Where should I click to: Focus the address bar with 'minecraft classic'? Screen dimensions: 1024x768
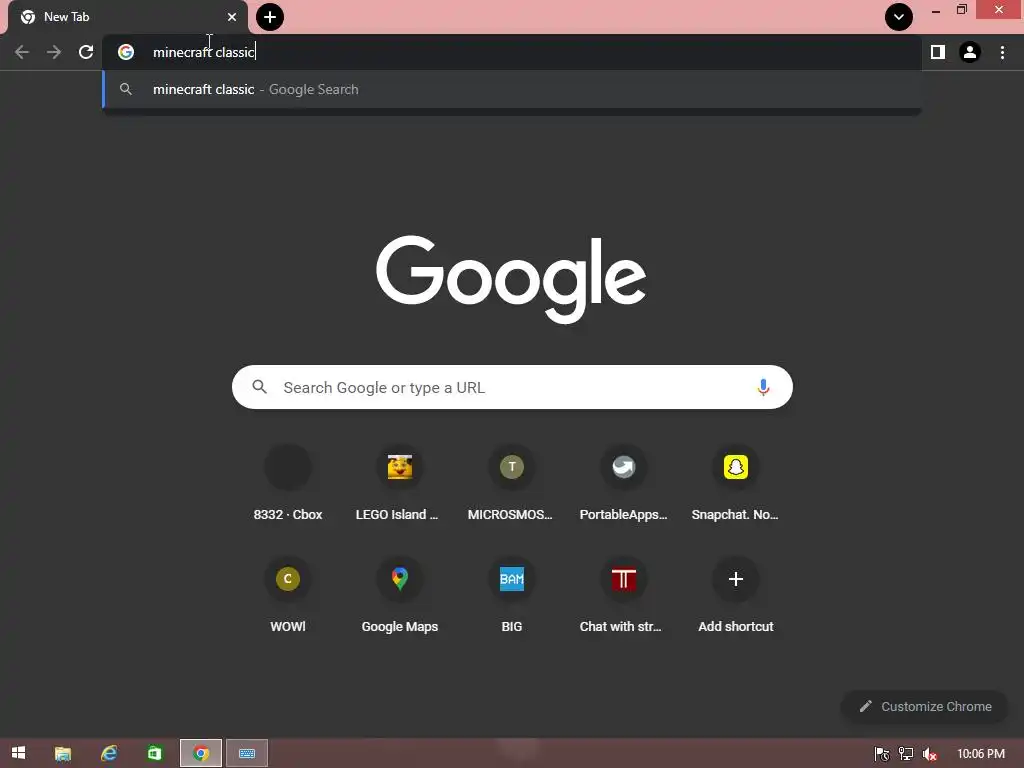pyautogui.click(x=512, y=52)
